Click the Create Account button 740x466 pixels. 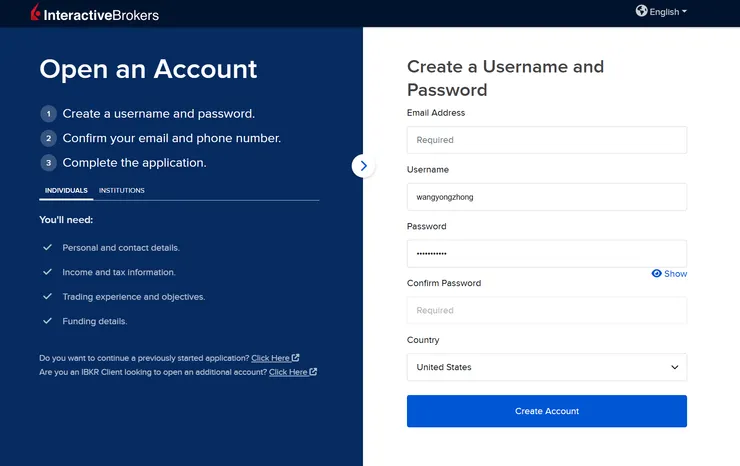point(547,411)
